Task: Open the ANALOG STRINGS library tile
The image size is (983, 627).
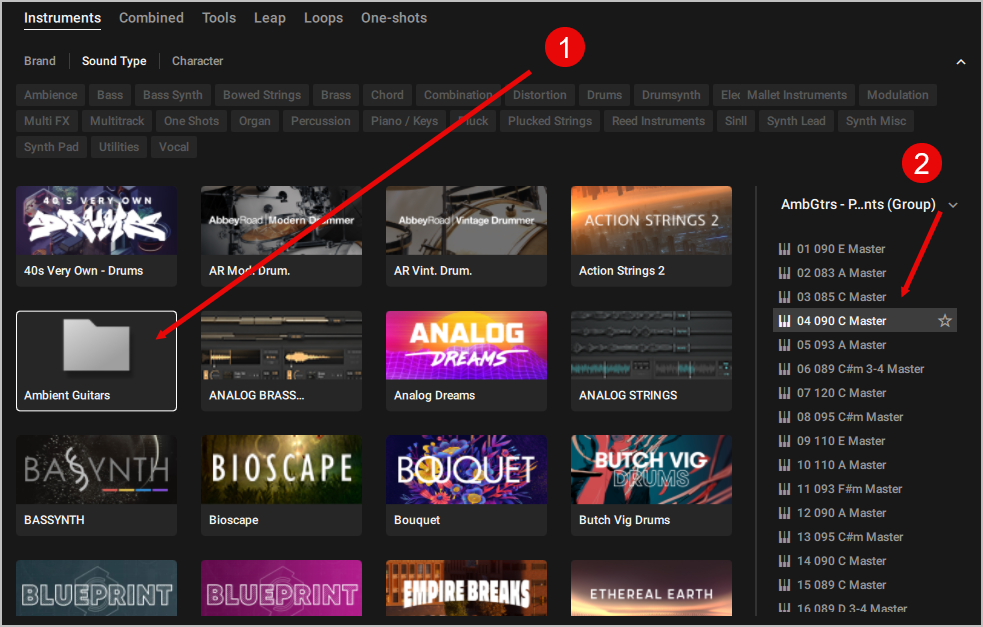Action: point(651,361)
